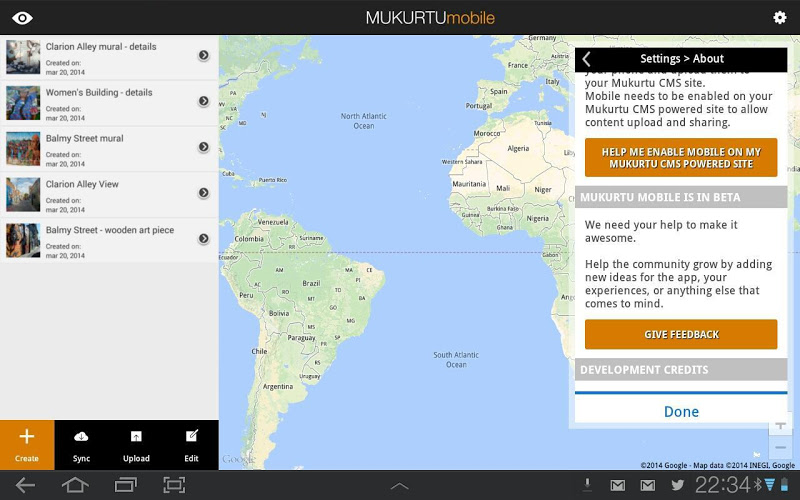Open arrow for Balmy Street - wooden art piece
The image size is (800, 500).
coord(204,239)
